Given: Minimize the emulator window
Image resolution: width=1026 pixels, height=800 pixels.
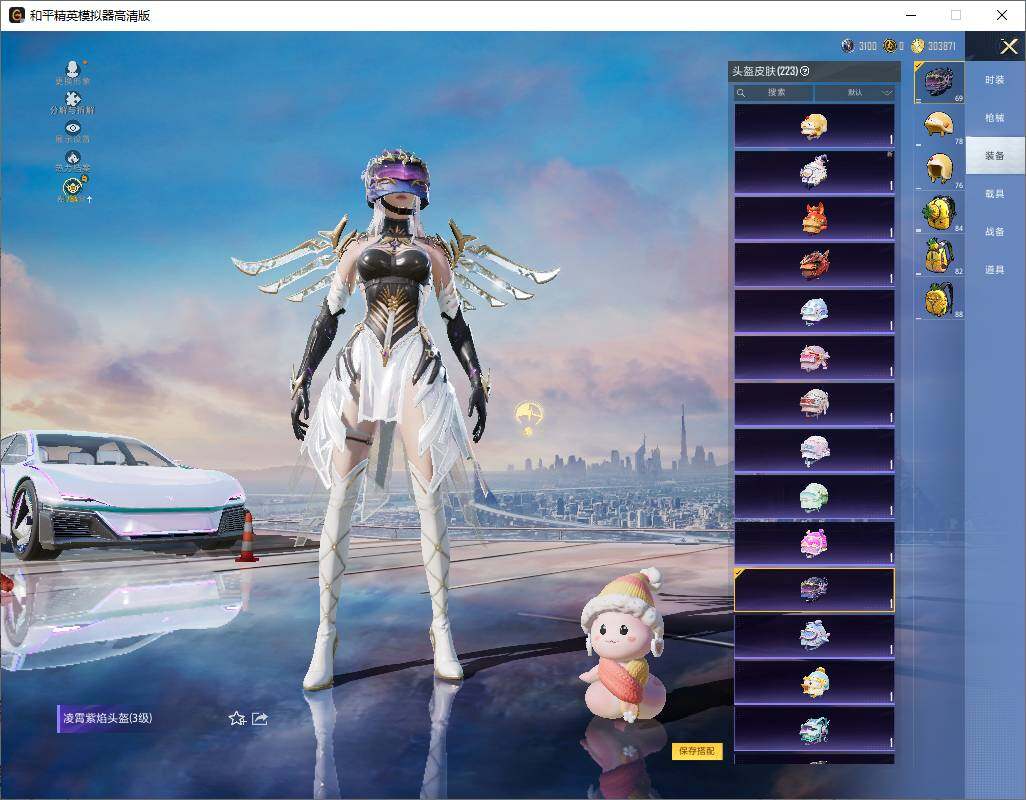Looking at the screenshot, I should point(911,15).
